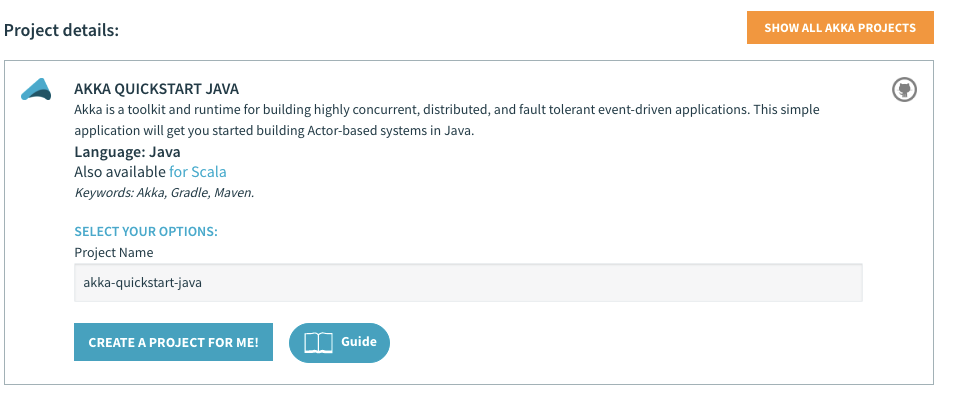Click the book icon in Guide button

[319, 342]
